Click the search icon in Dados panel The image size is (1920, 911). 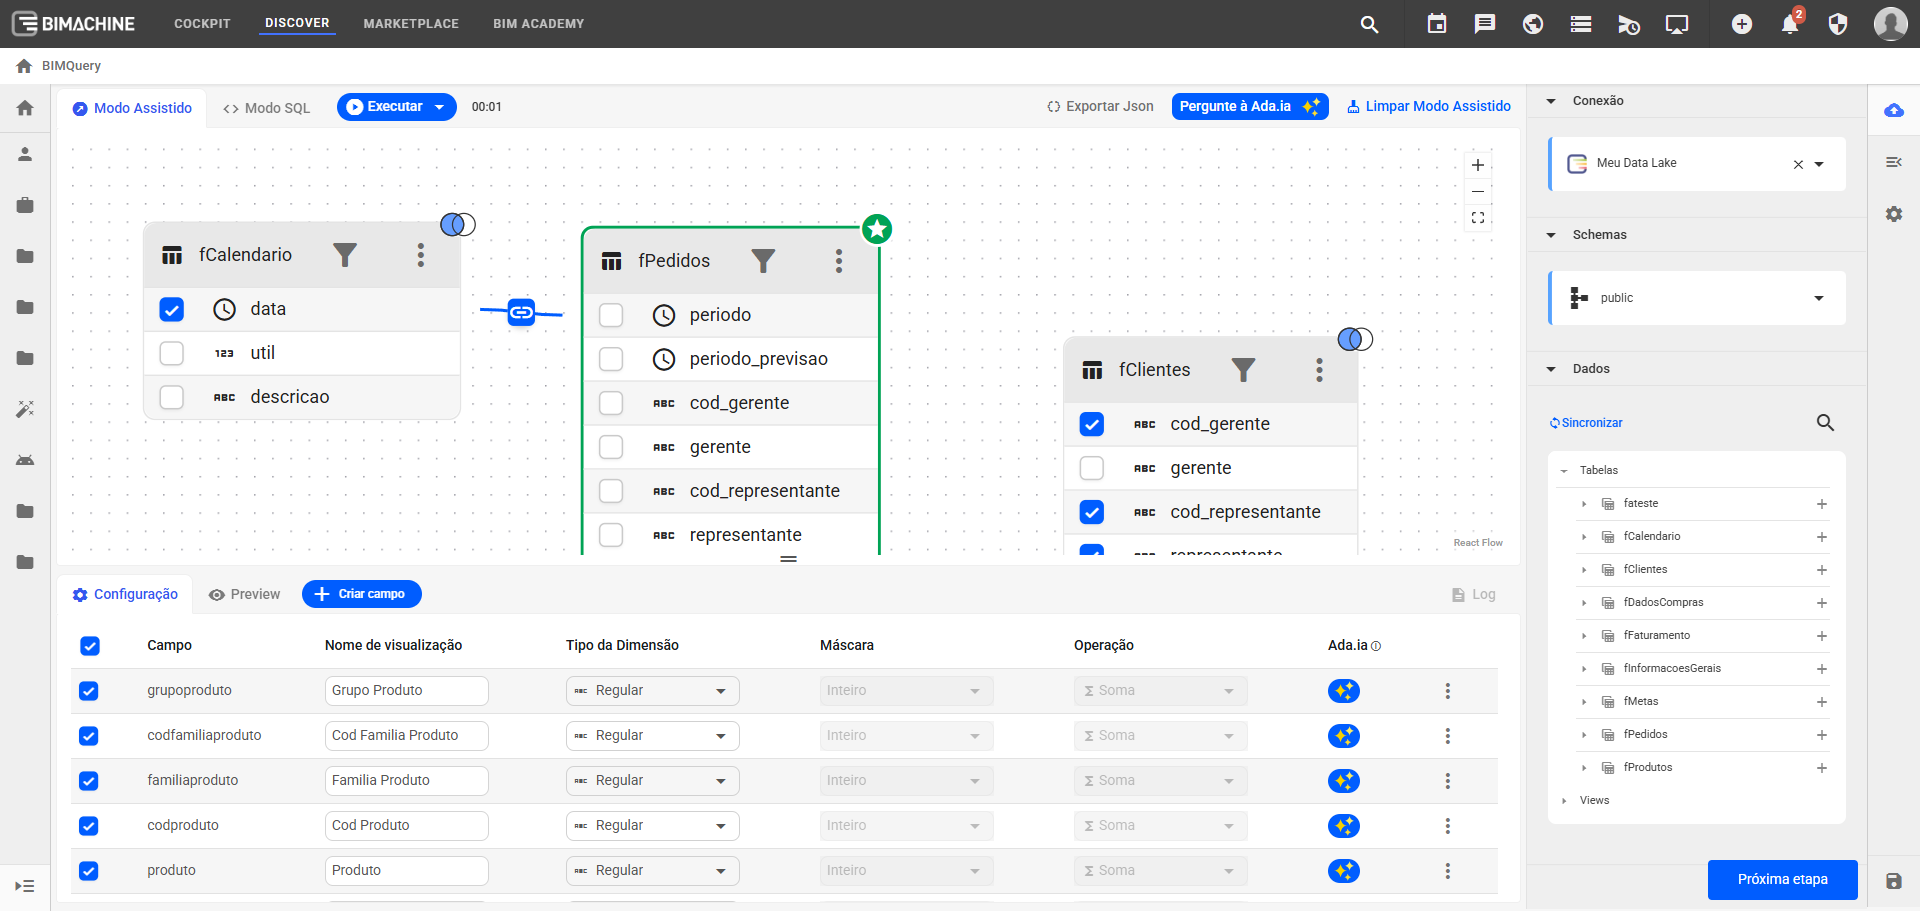point(1825,423)
